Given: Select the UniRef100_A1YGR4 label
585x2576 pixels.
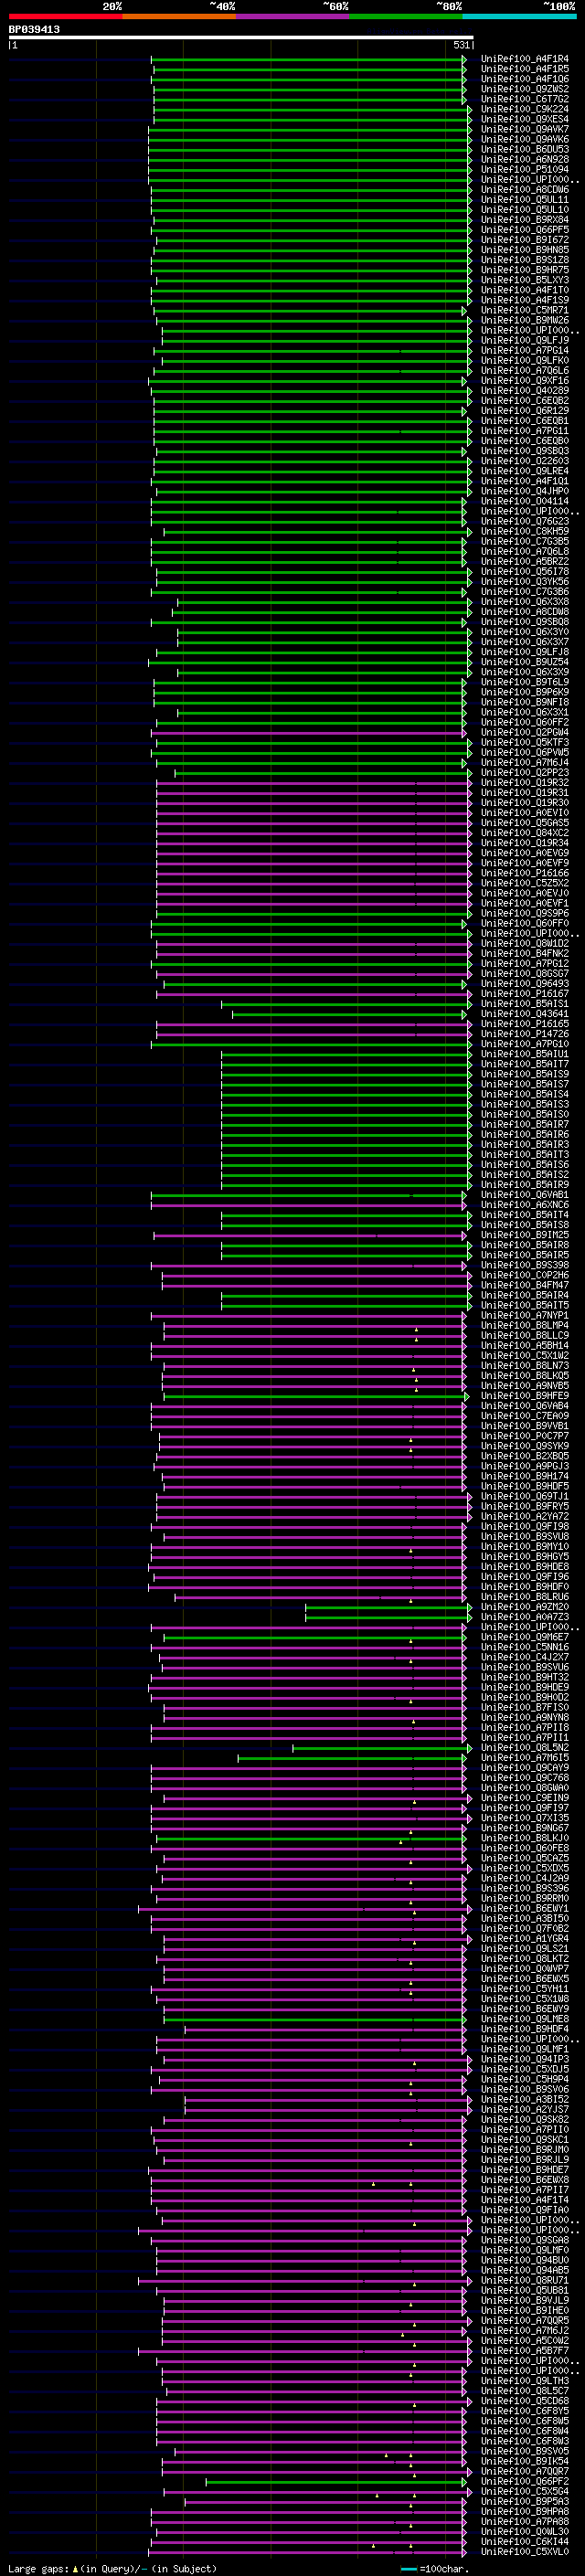Looking at the screenshot, I should coord(525,1939).
